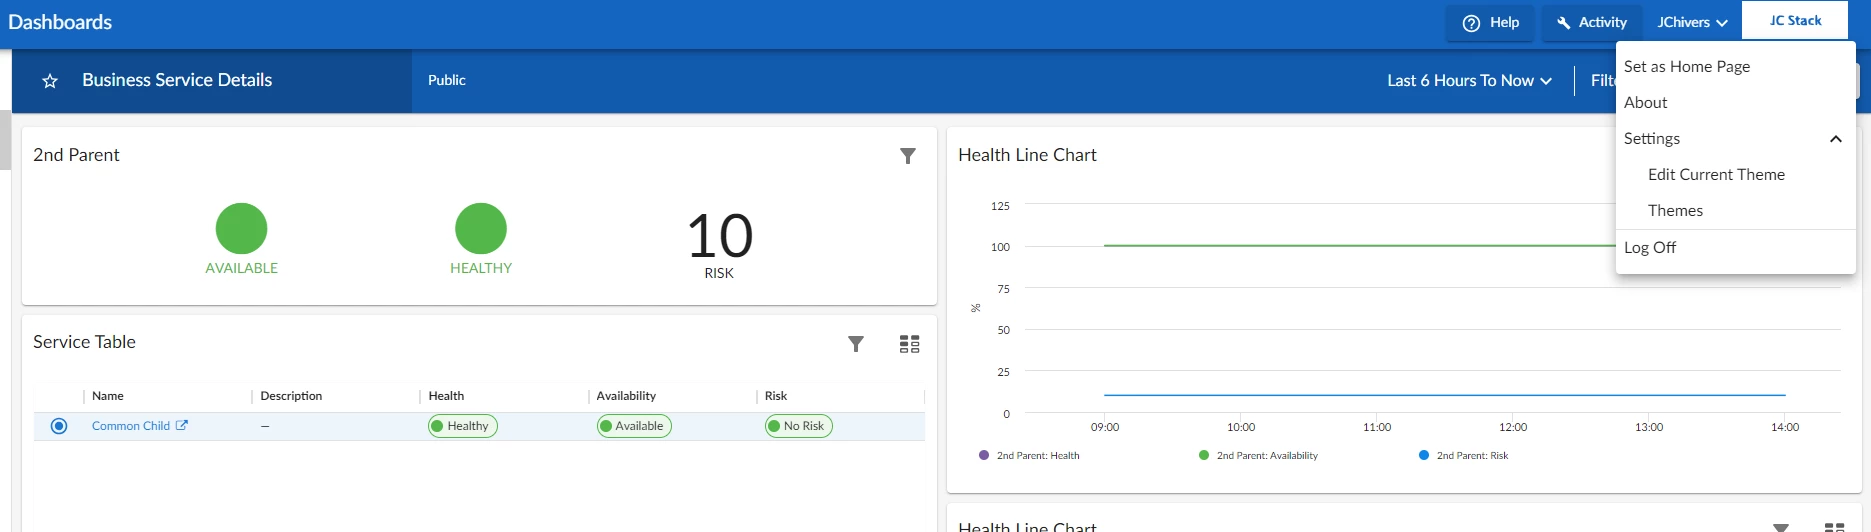Click the blue risk line in chart
The height and width of the screenshot is (532, 1871).
(1444, 395)
